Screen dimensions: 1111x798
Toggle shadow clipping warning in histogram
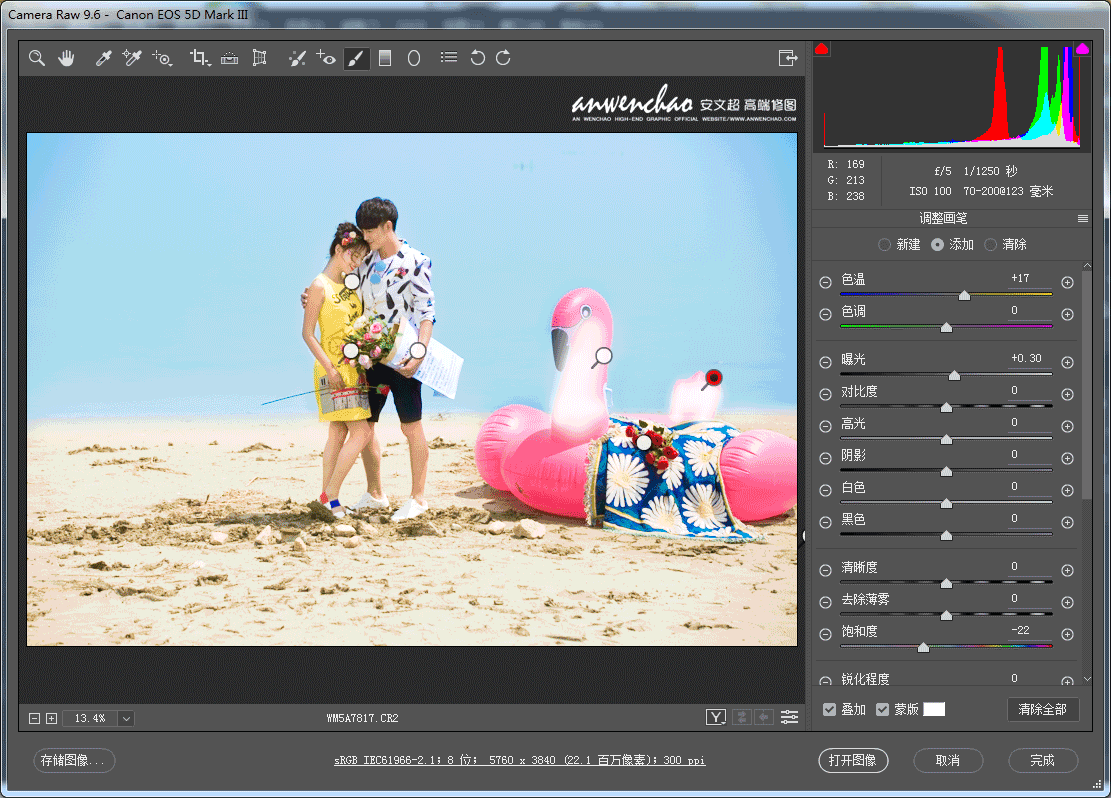pos(822,49)
